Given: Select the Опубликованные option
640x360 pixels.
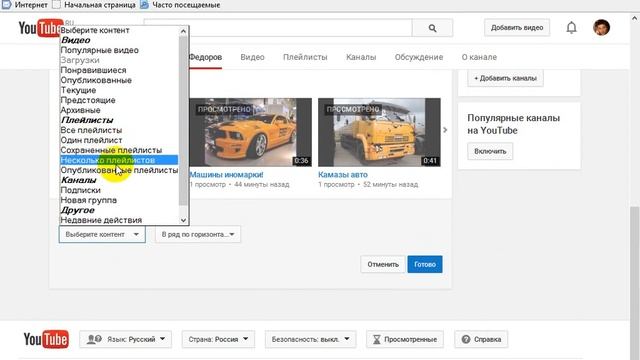Looking at the screenshot, I should pyautogui.click(x=119, y=80).
